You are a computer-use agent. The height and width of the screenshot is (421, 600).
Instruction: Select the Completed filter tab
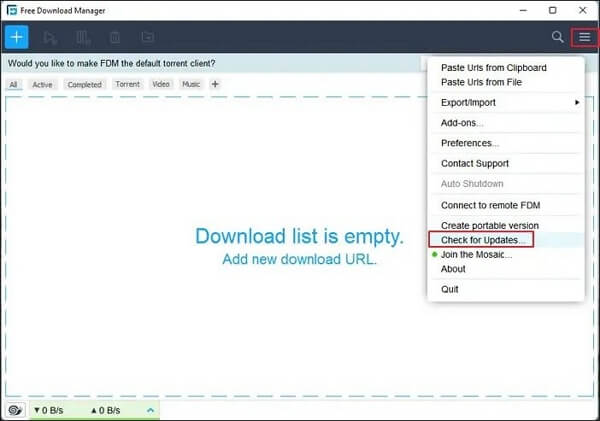85,85
